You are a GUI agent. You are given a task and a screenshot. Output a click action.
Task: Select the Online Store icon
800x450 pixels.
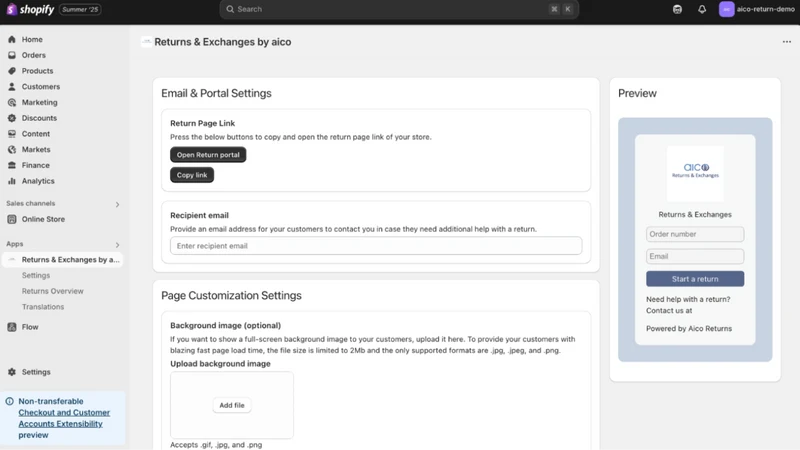[12, 219]
